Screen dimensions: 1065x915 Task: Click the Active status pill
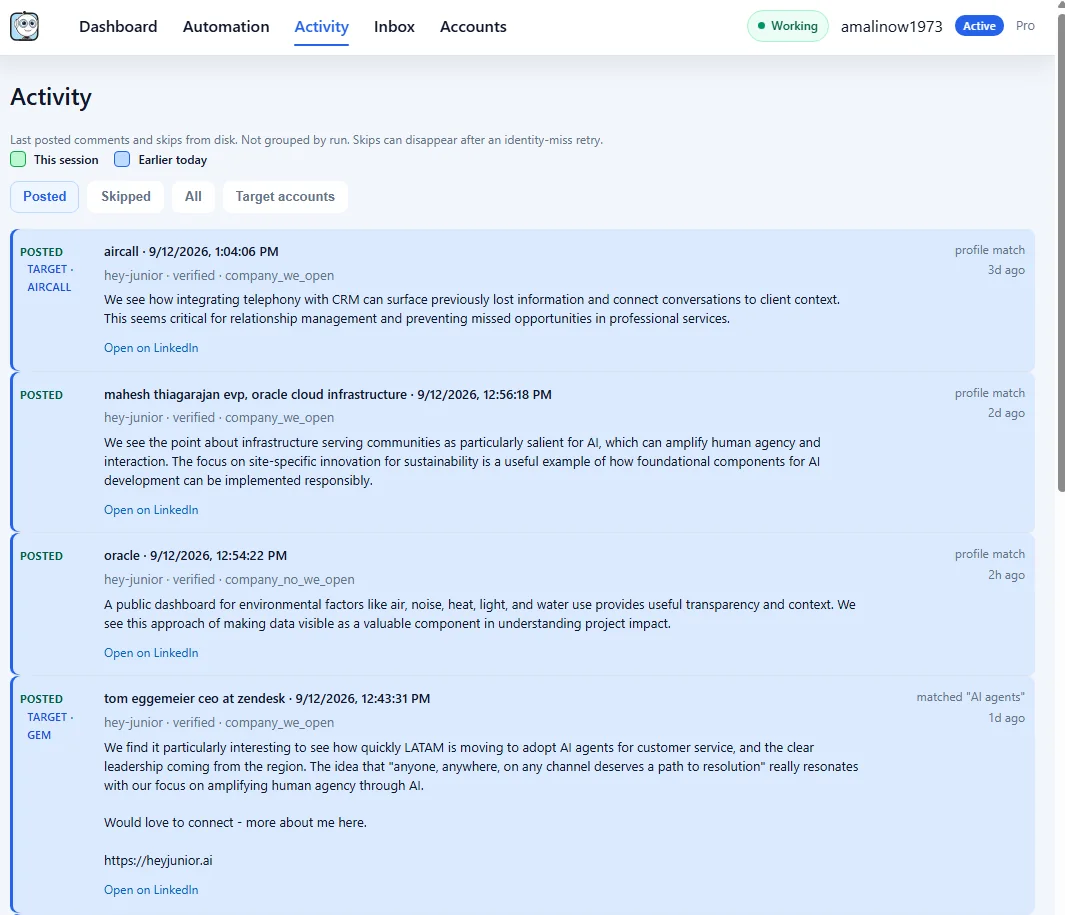[x=979, y=26]
